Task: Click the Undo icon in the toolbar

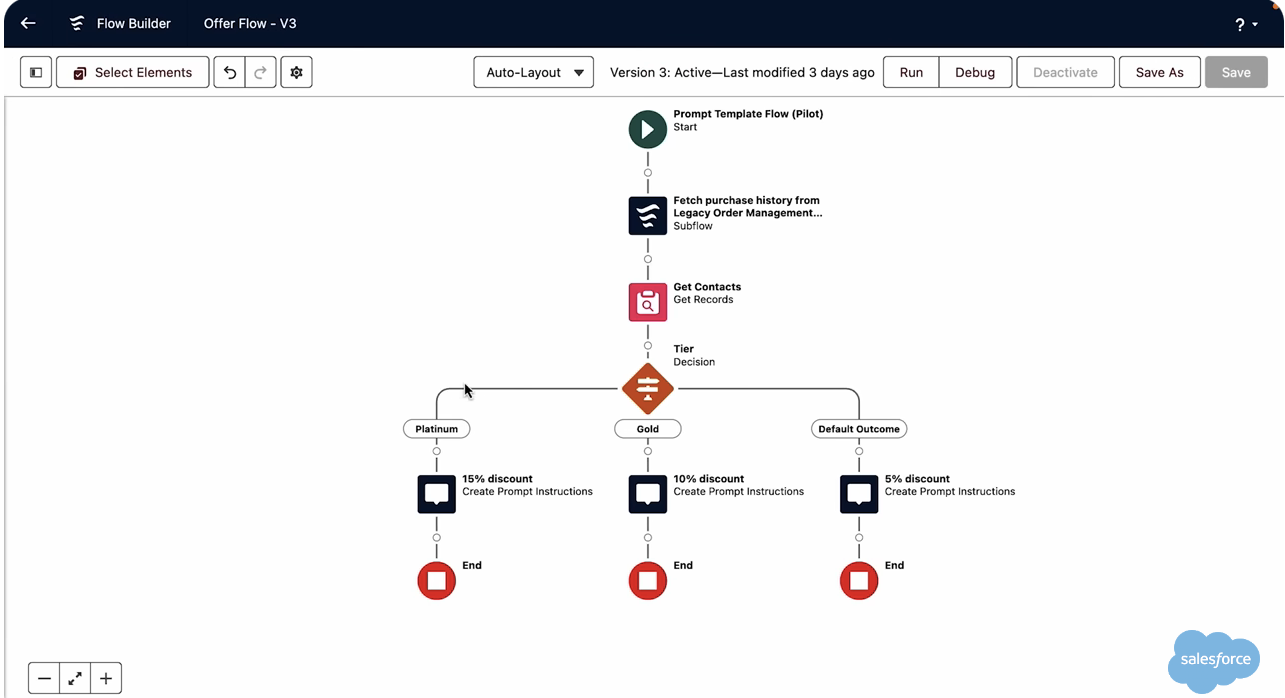Action: [x=231, y=71]
